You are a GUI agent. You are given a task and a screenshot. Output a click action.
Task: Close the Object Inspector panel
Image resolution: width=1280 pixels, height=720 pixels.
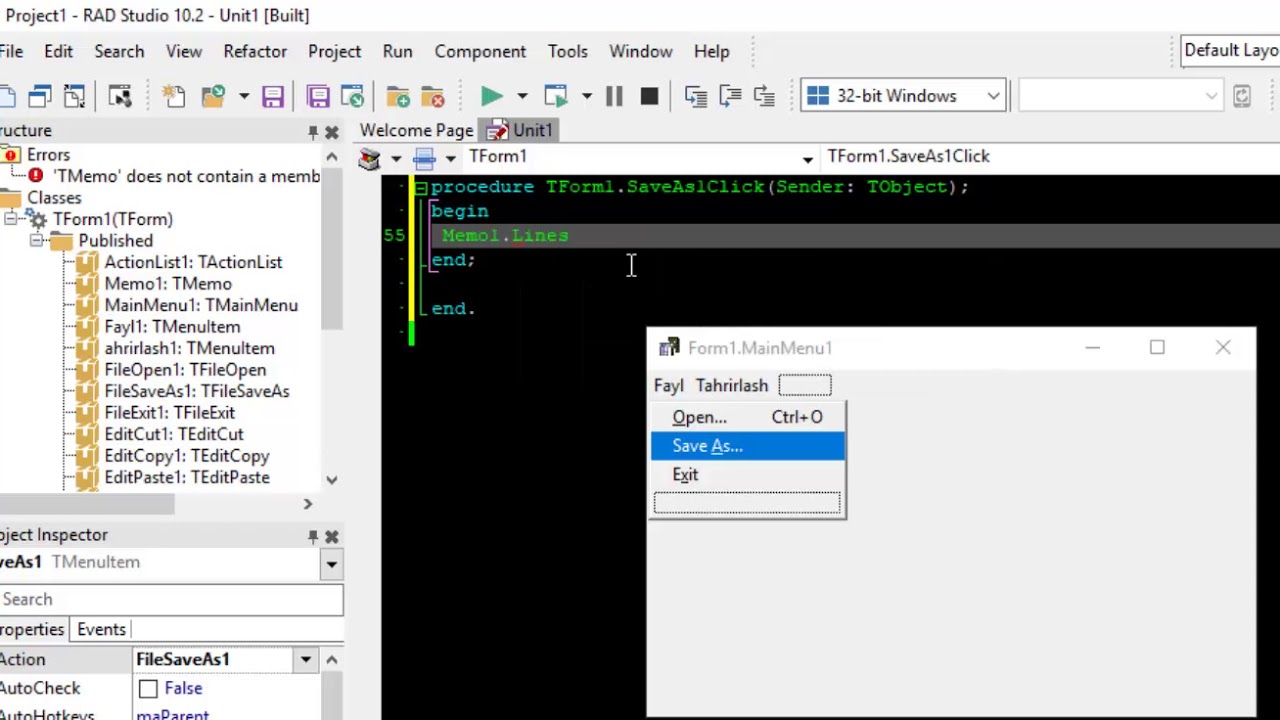coord(332,536)
